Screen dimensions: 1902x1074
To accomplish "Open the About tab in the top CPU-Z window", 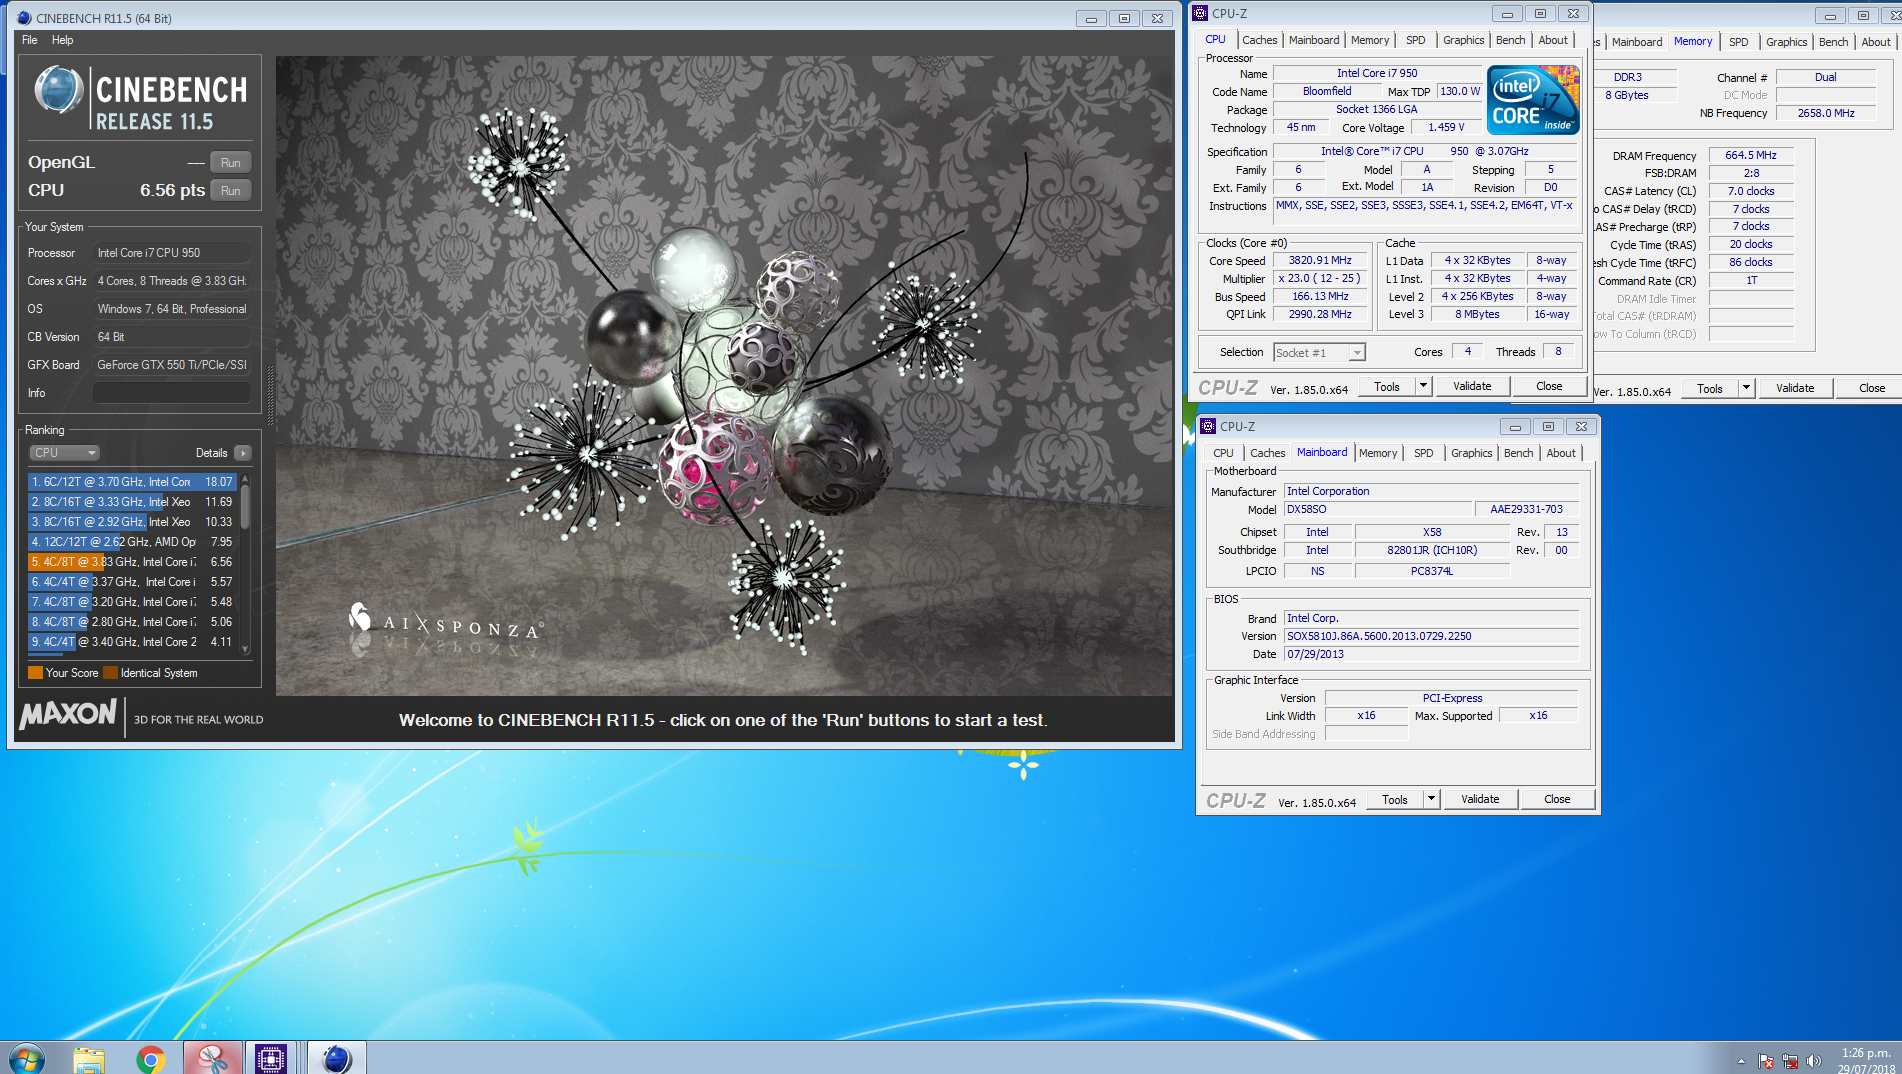I will 1553,40.
